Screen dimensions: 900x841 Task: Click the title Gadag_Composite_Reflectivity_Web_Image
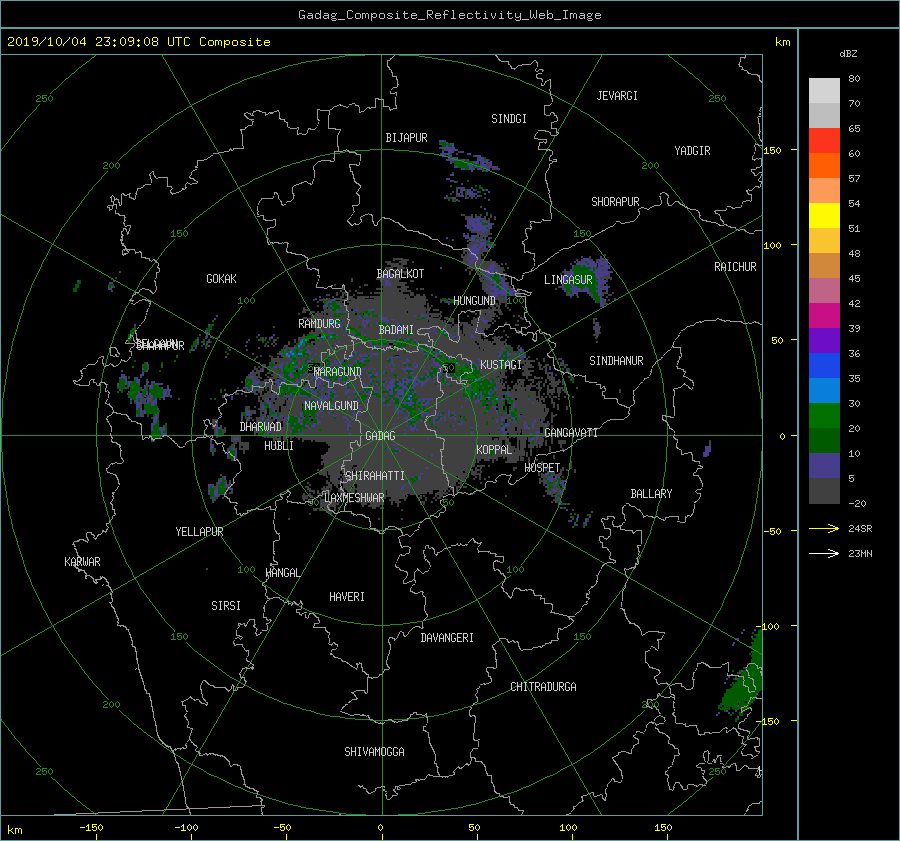[x=449, y=15]
